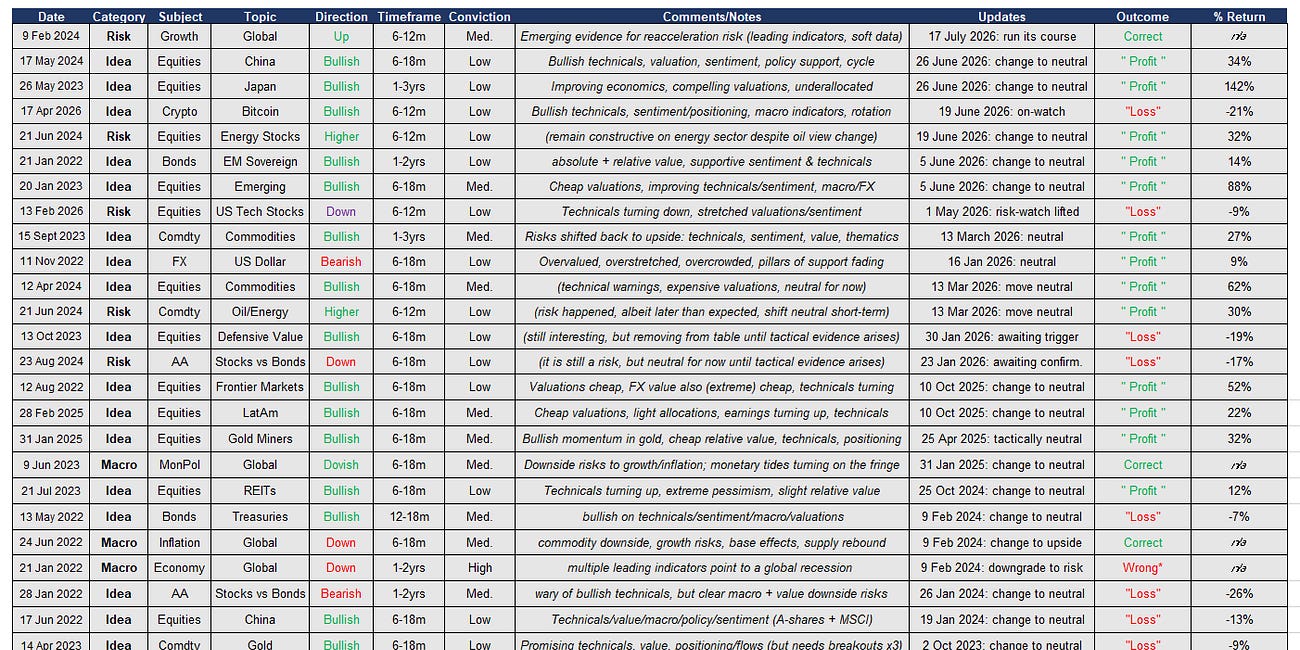Screen dimensions: 1300x650
Task: Click the Conviction column header
Action: click(480, 16)
